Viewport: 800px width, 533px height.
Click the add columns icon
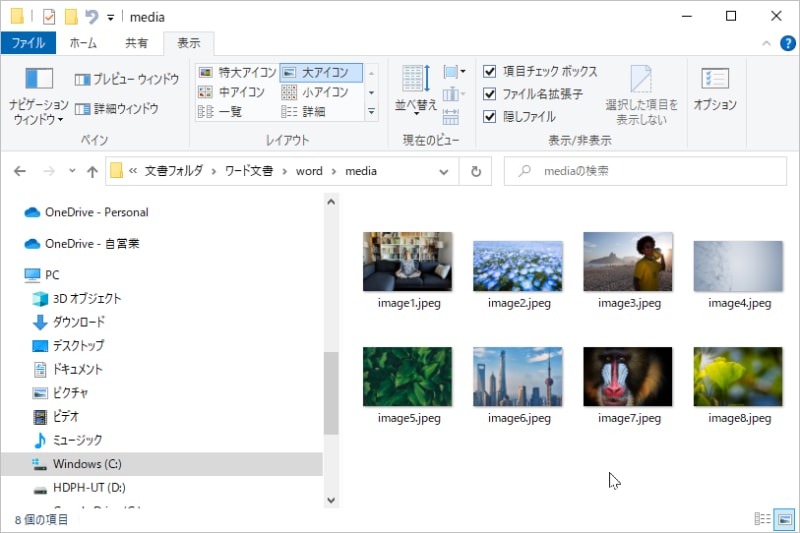tap(454, 94)
